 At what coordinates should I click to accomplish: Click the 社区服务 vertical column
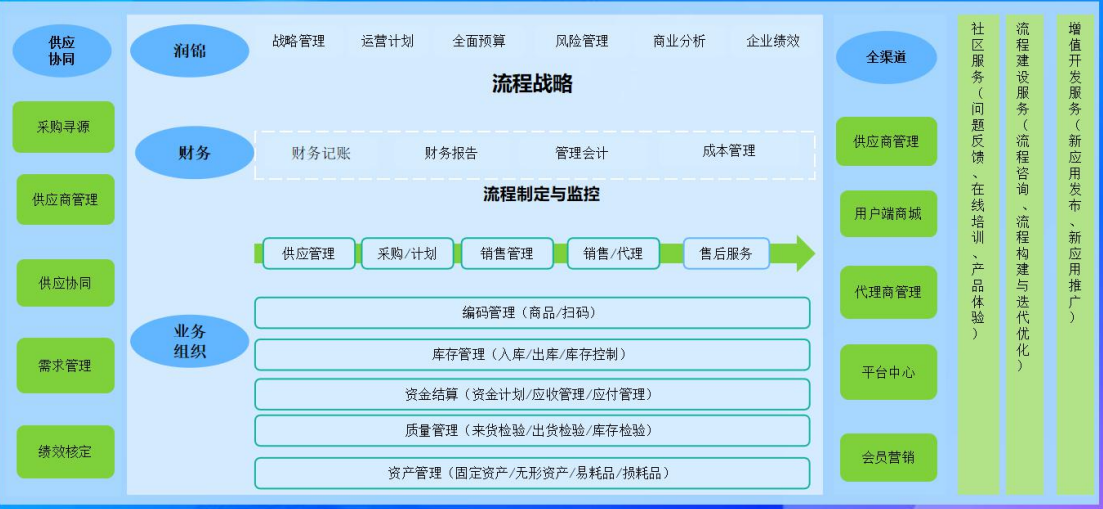point(978,255)
